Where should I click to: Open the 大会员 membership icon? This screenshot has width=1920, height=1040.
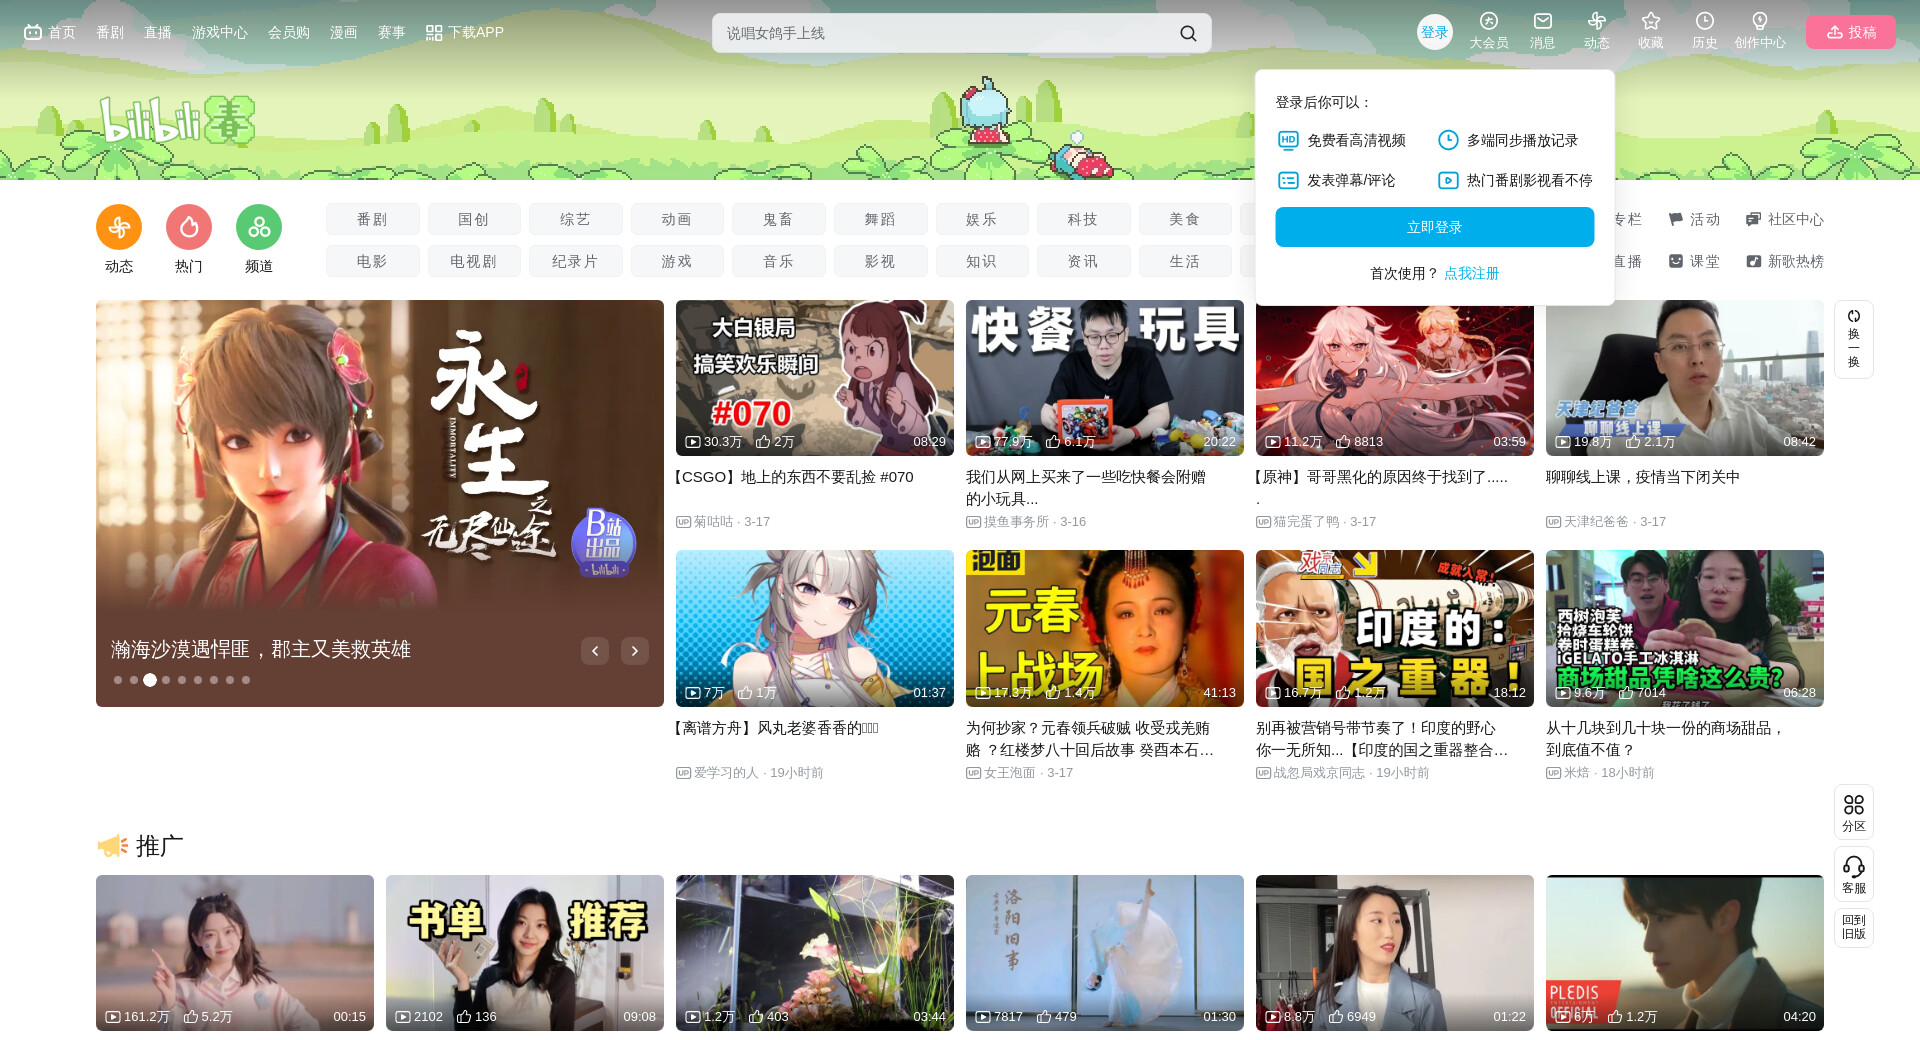coord(1488,23)
